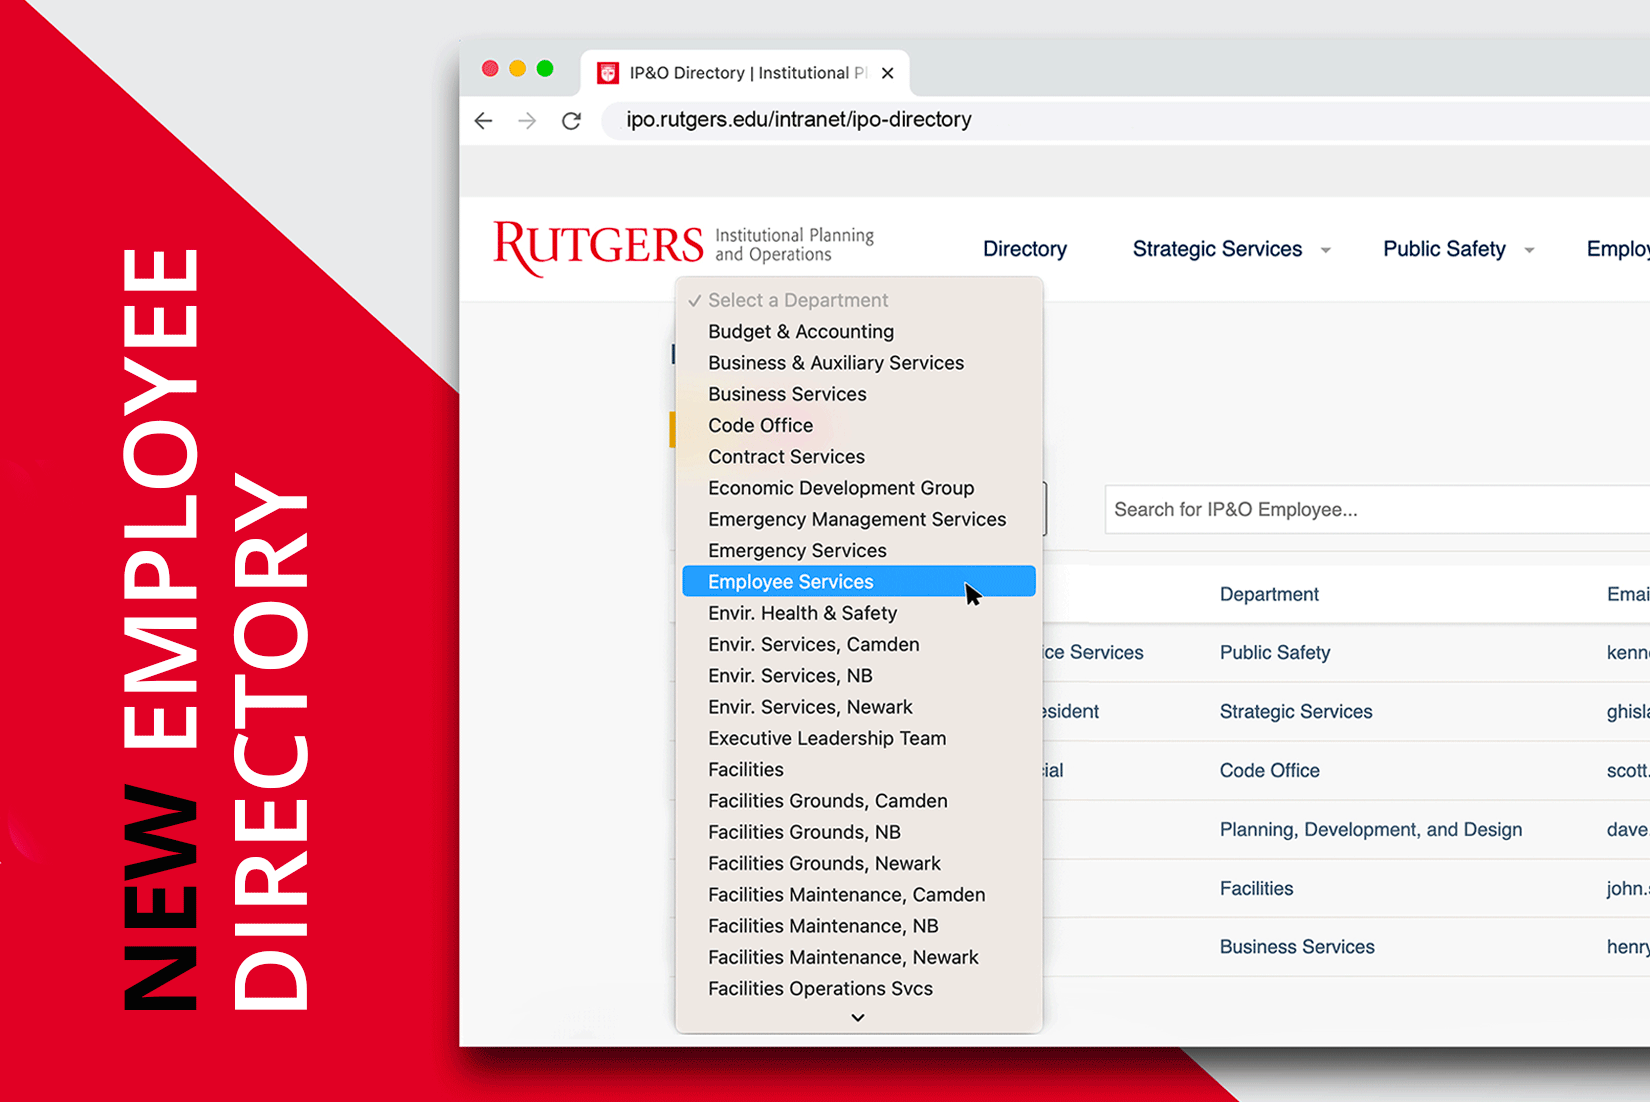Click the browser back arrow
1650x1102 pixels.
click(484, 121)
